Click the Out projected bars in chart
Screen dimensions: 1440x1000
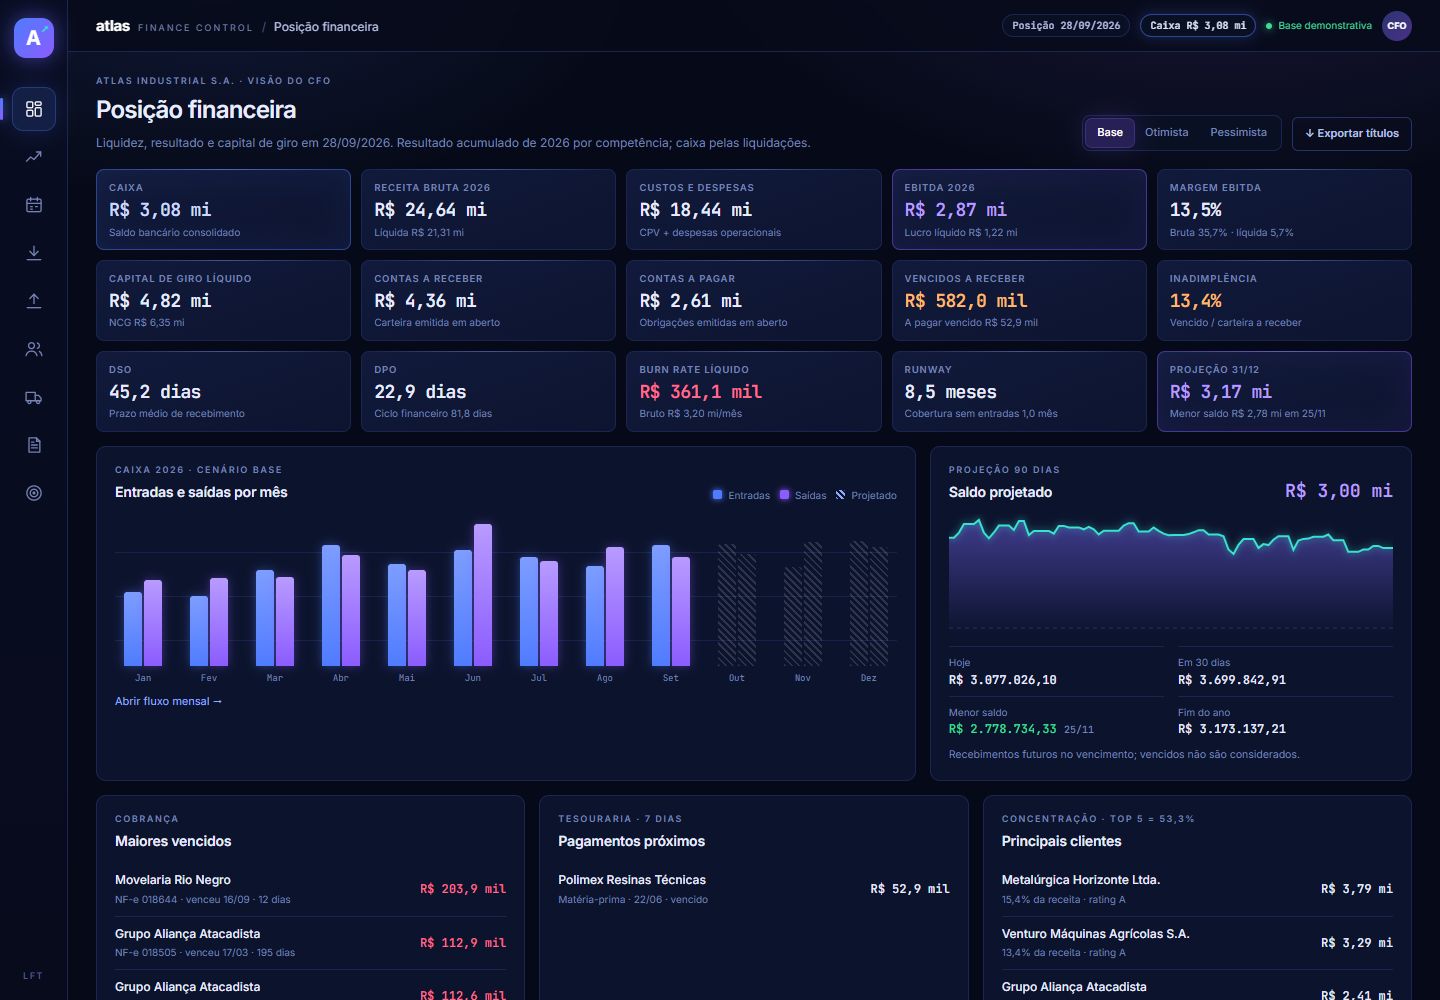click(737, 606)
